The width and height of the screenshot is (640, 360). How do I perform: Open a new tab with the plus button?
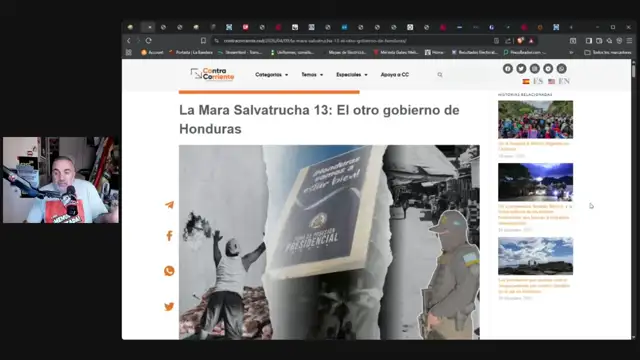[x=571, y=27]
